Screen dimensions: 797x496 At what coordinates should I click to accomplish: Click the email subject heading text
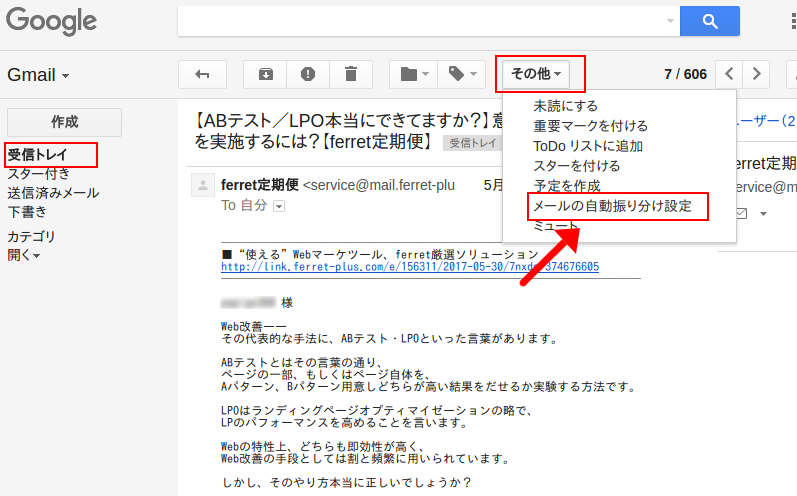(x=348, y=131)
